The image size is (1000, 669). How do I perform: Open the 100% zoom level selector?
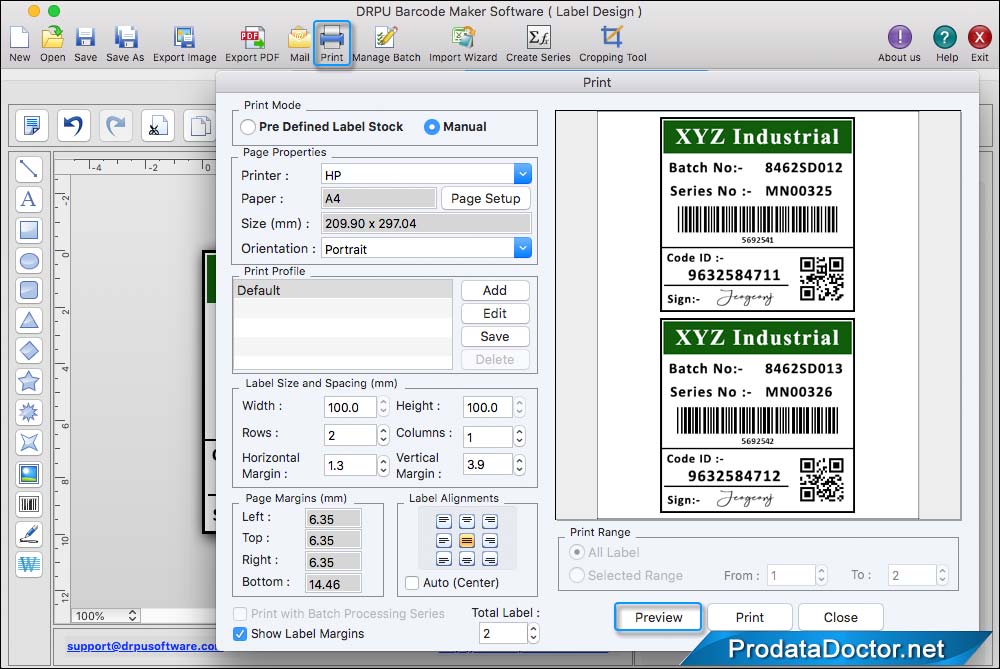click(x=105, y=615)
